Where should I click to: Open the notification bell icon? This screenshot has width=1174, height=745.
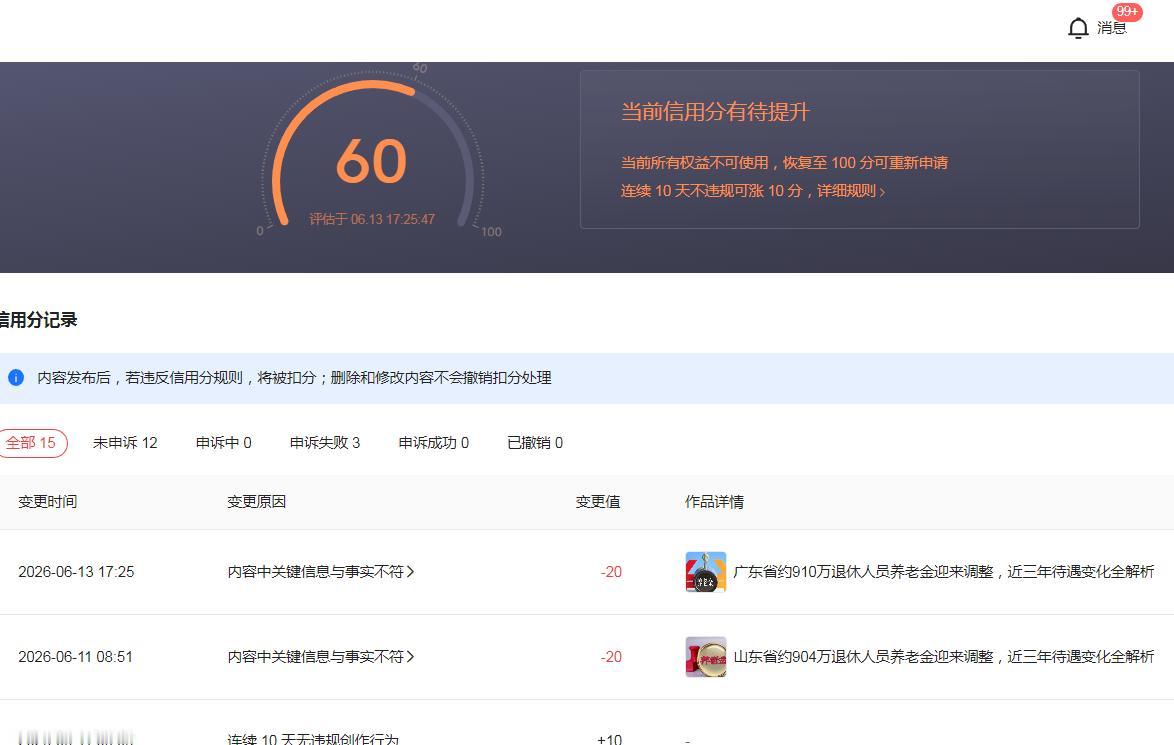1077,28
